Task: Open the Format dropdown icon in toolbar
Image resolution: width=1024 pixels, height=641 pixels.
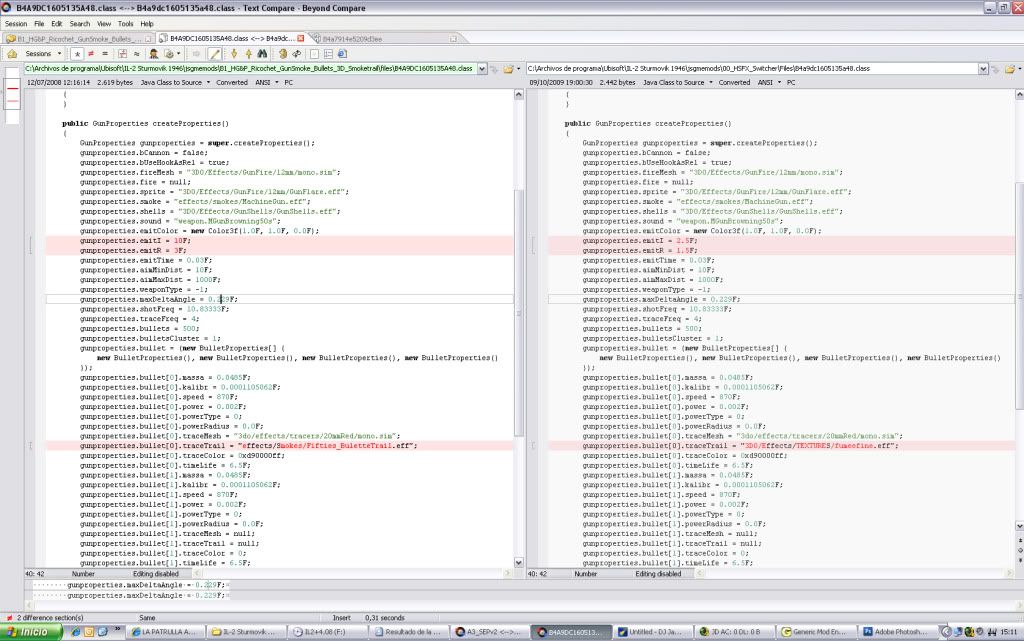Action: (172, 54)
